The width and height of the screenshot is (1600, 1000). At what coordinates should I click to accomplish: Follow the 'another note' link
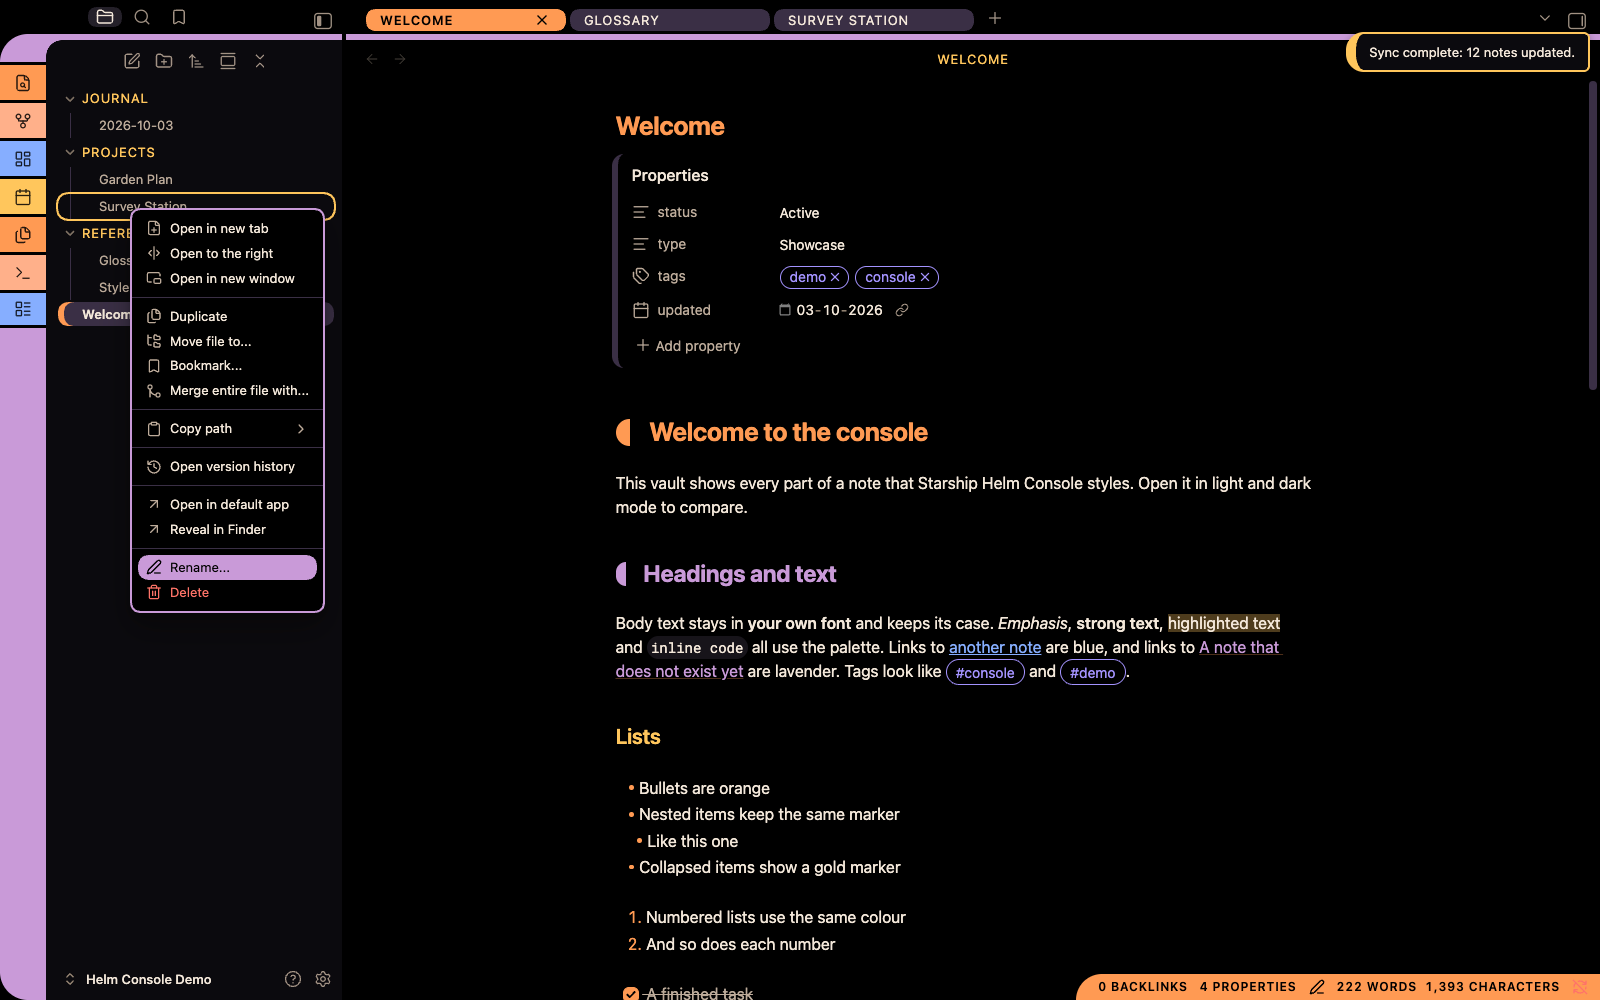pyautogui.click(x=995, y=647)
